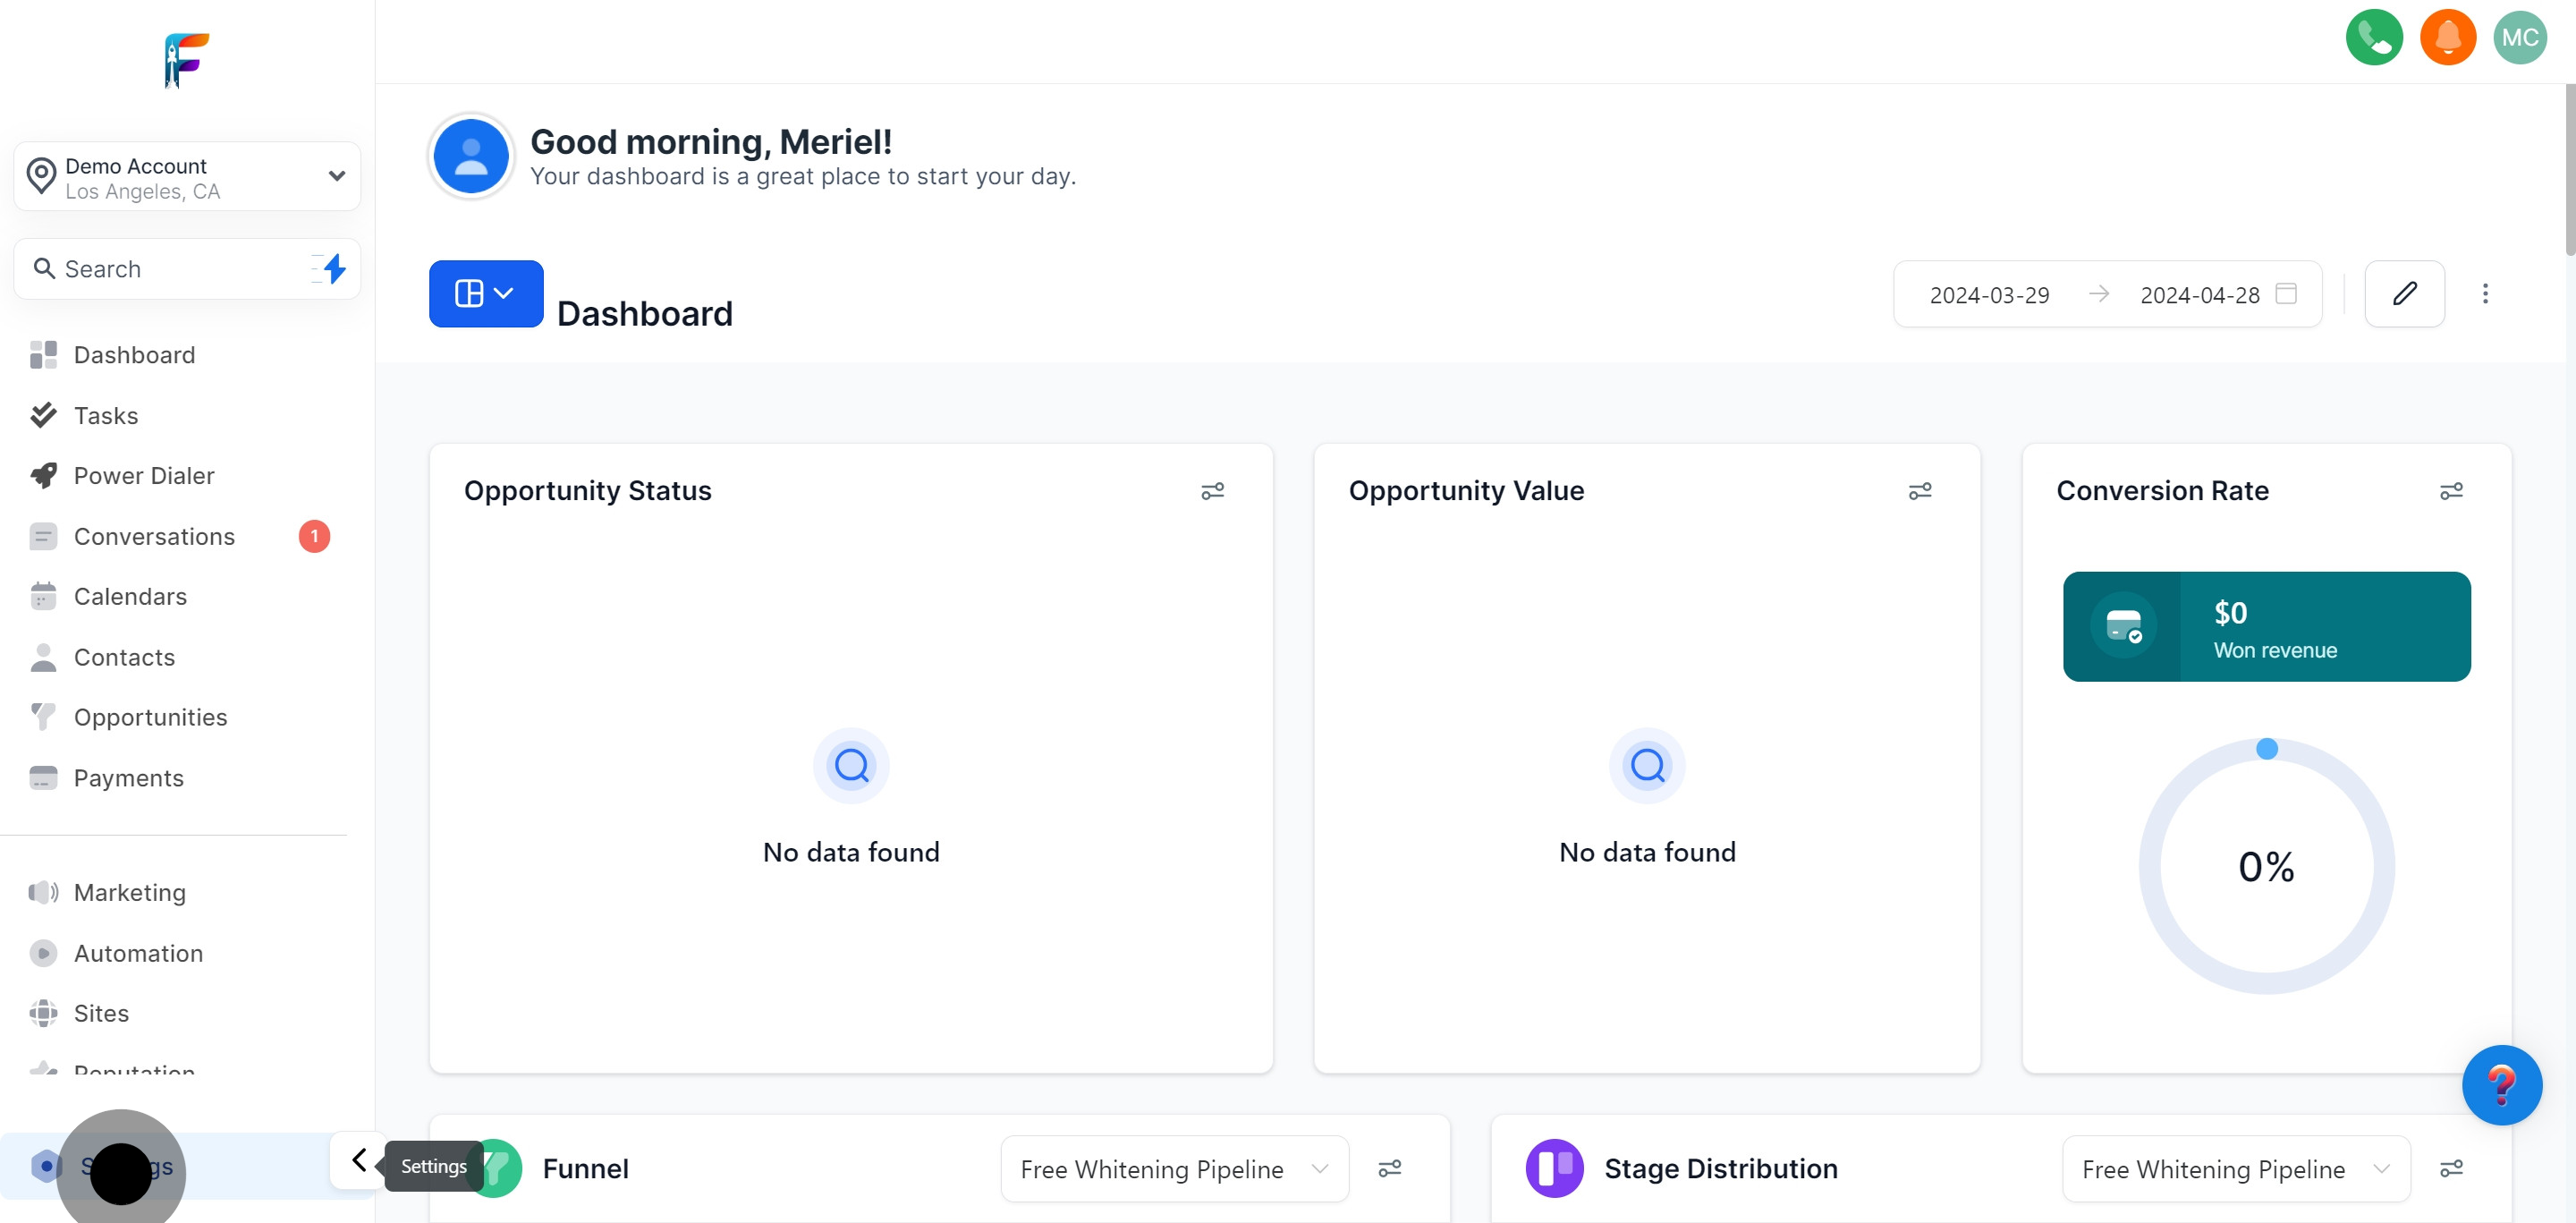Click the blue help question mark button

point(2501,1084)
